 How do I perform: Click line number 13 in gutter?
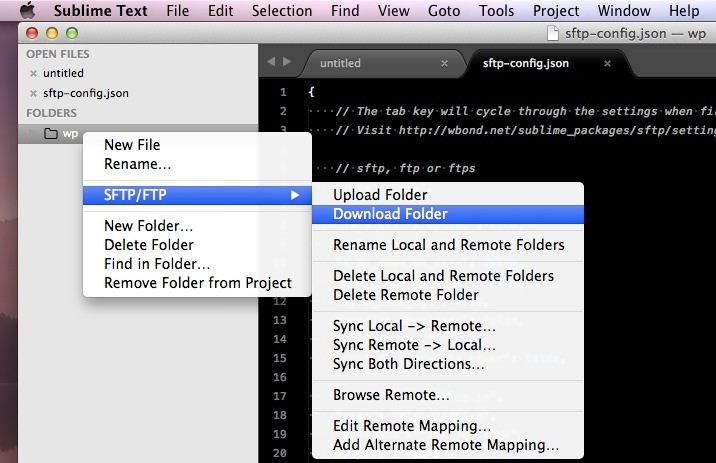pyautogui.click(x=280, y=320)
